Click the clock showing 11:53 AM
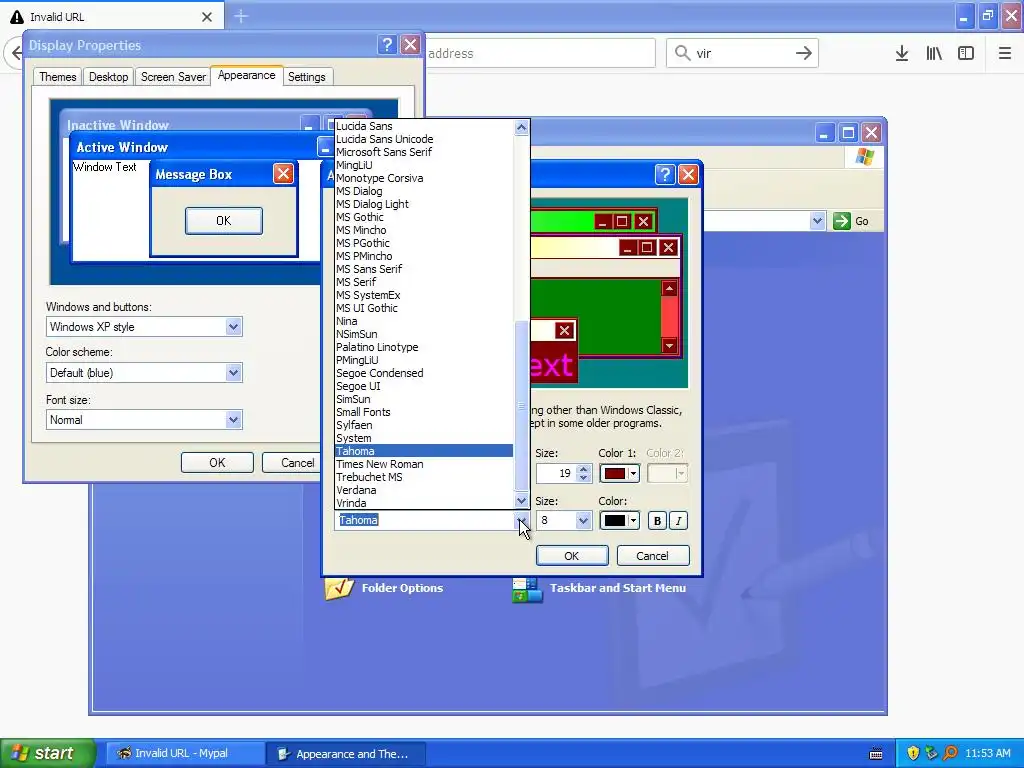The height and width of the screenshot is (768, 1024). (987, 754)
